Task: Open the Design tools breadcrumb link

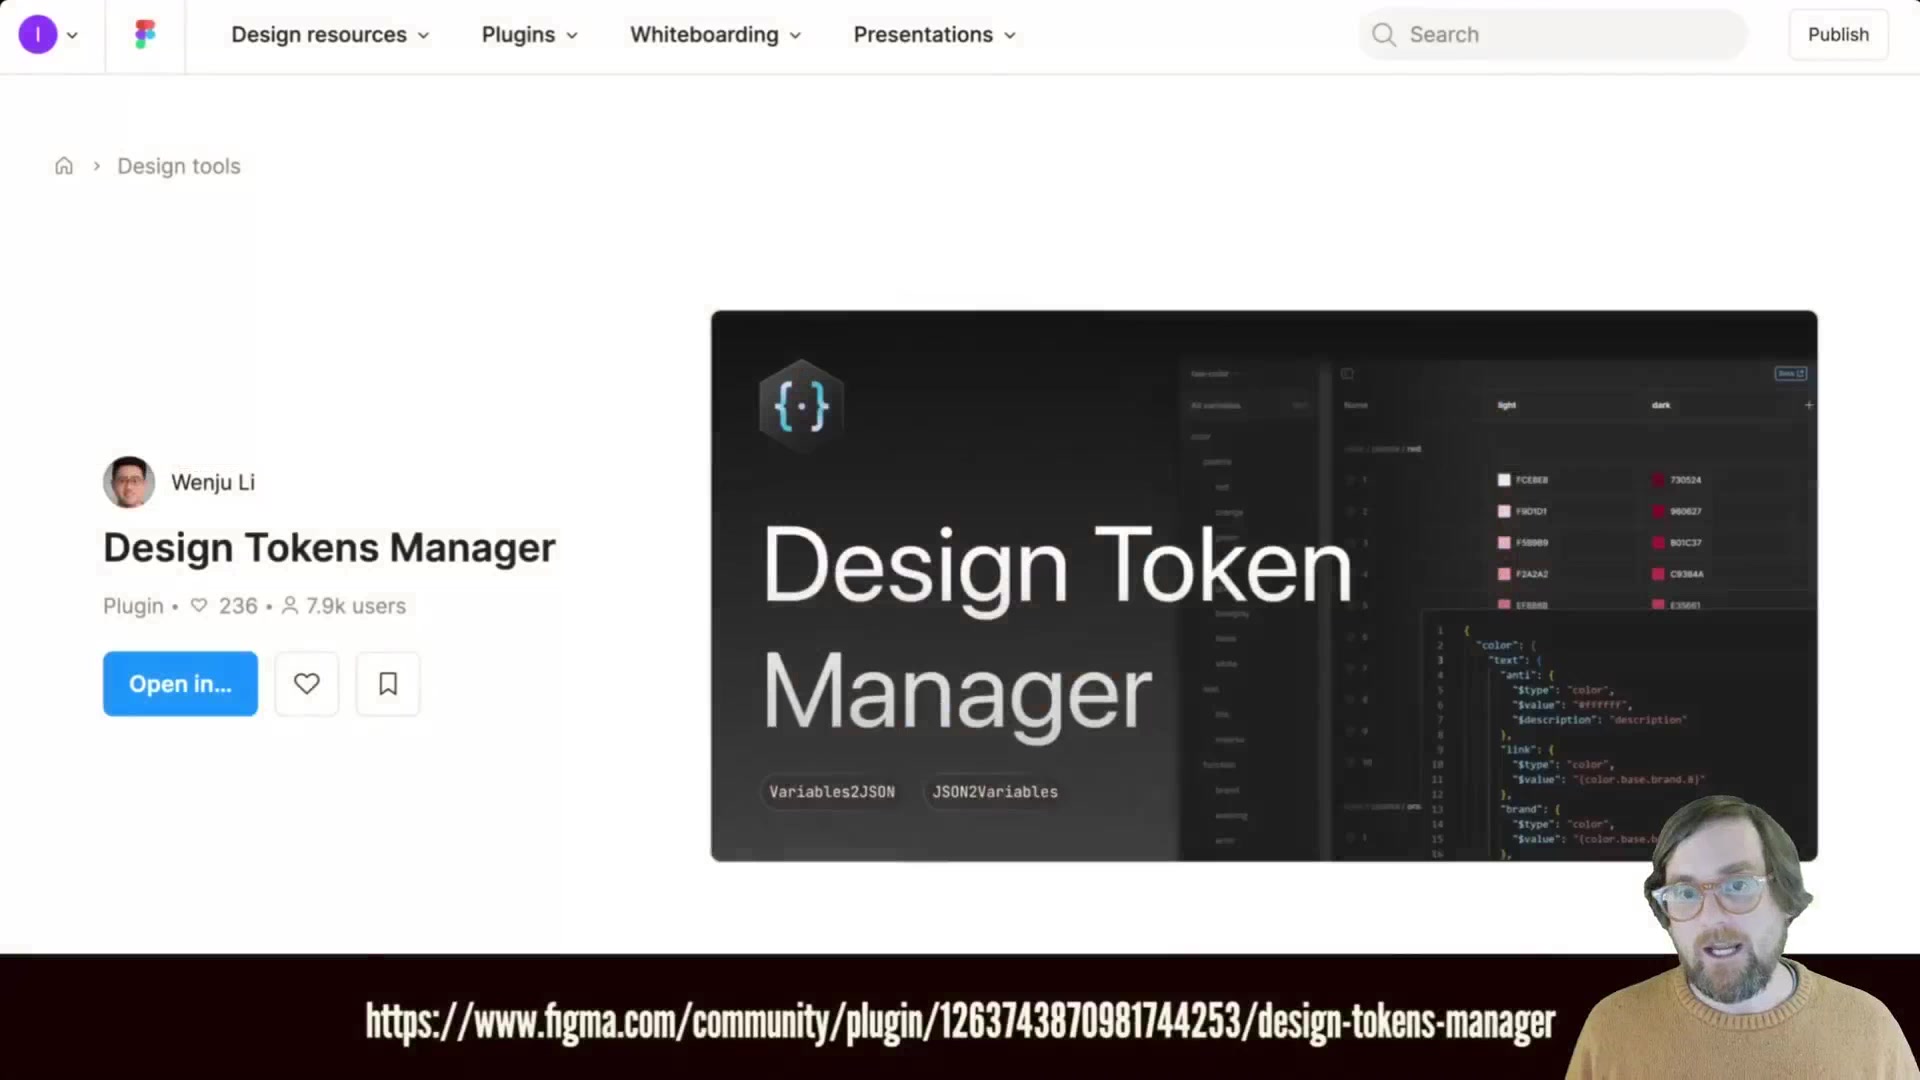Action: [x=179, y=166]
